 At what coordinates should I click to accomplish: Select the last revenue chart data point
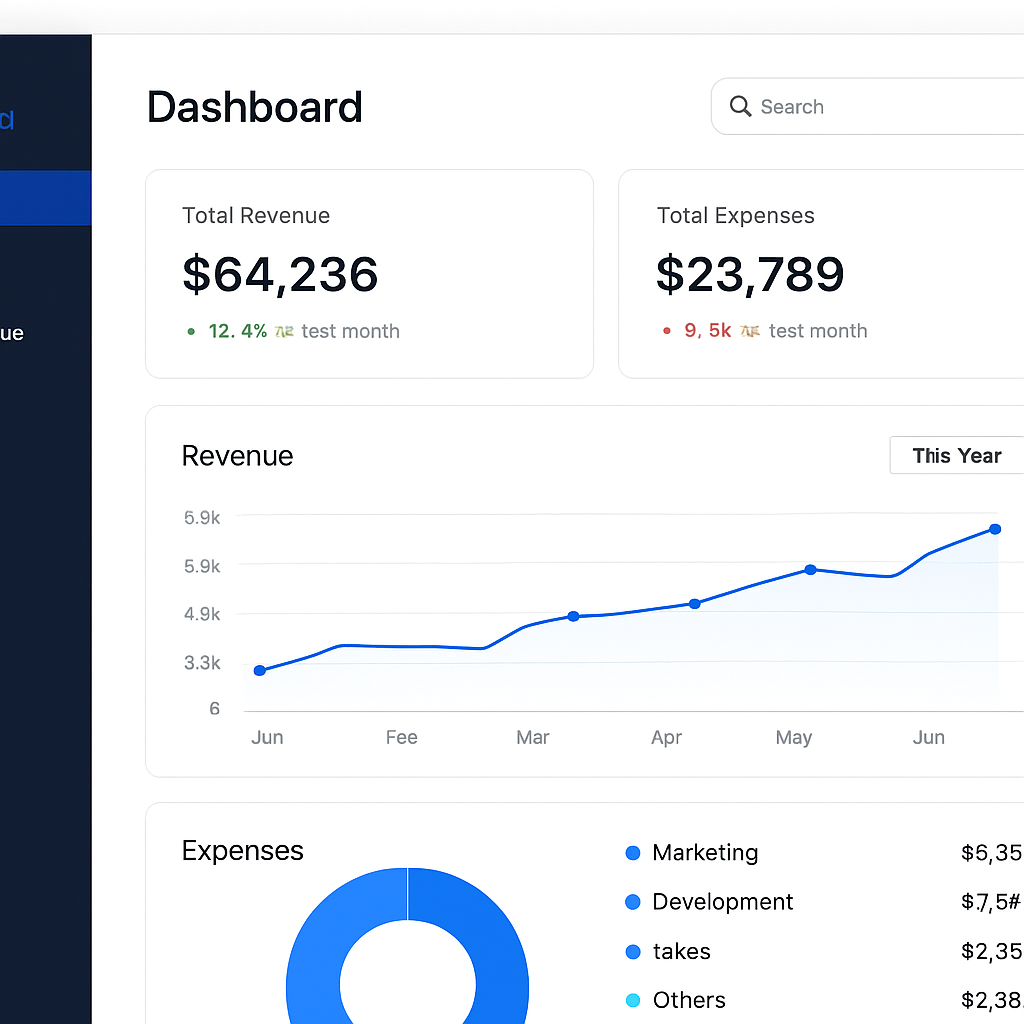tap(995, 529)
